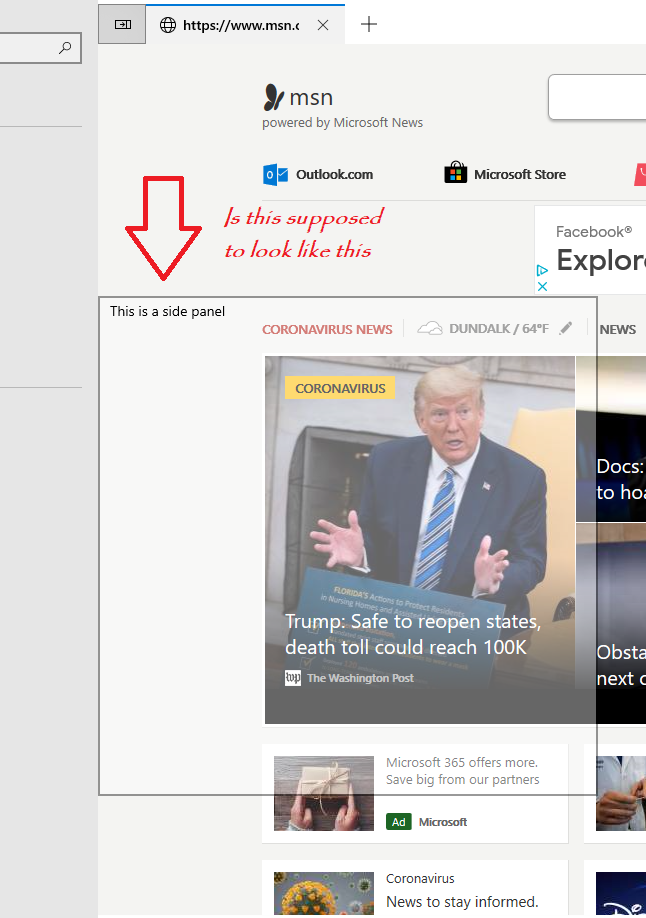Image resolution: width=646 pixels, height=918 pixels.
Task: Click the side panel toggle icon
Action: point(122,24)
